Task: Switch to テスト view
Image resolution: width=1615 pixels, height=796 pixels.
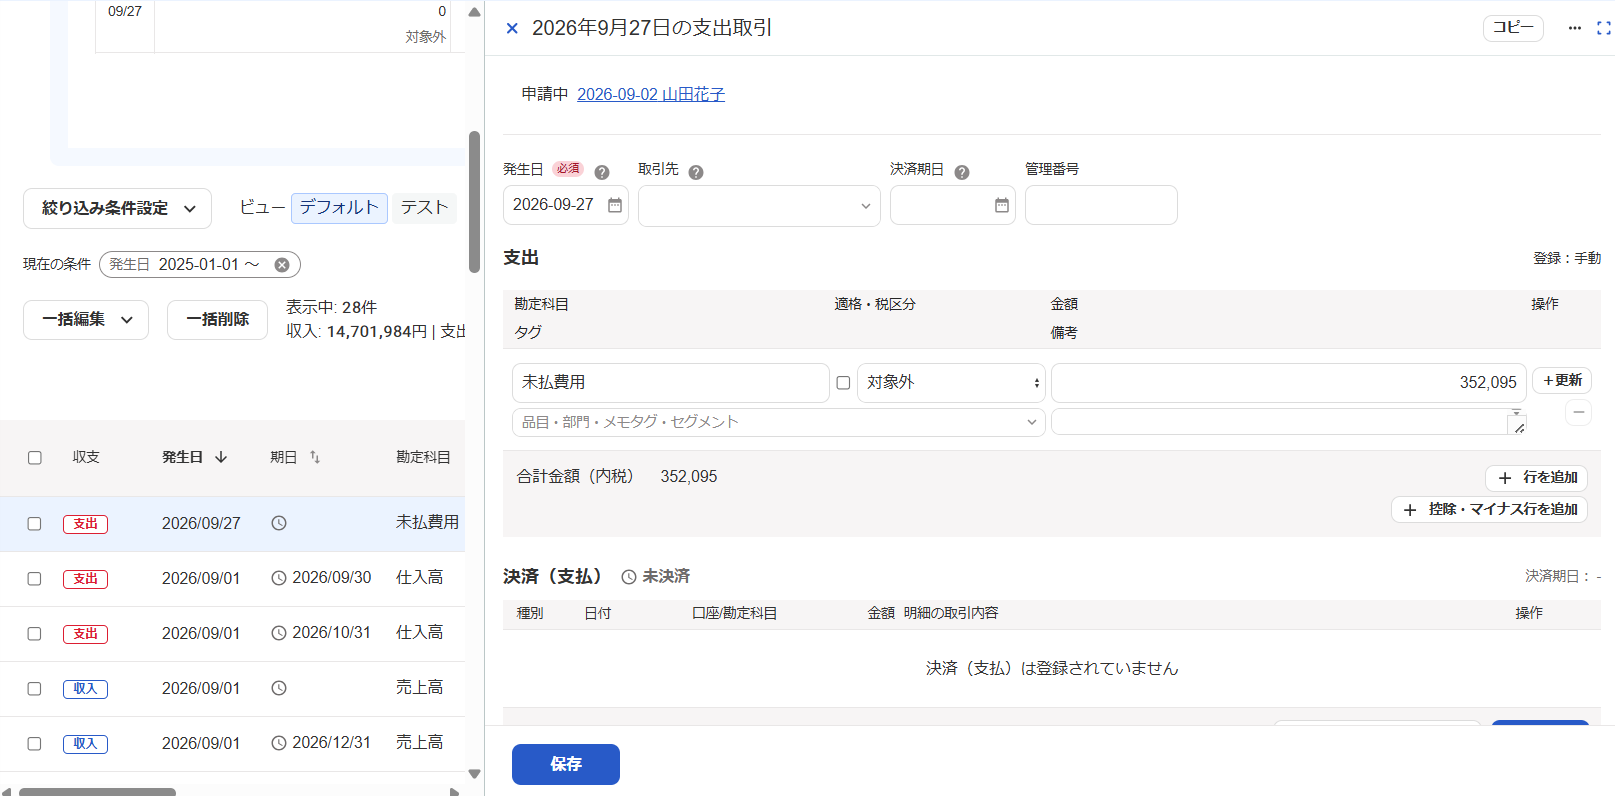Action: (x=424, y=208)
